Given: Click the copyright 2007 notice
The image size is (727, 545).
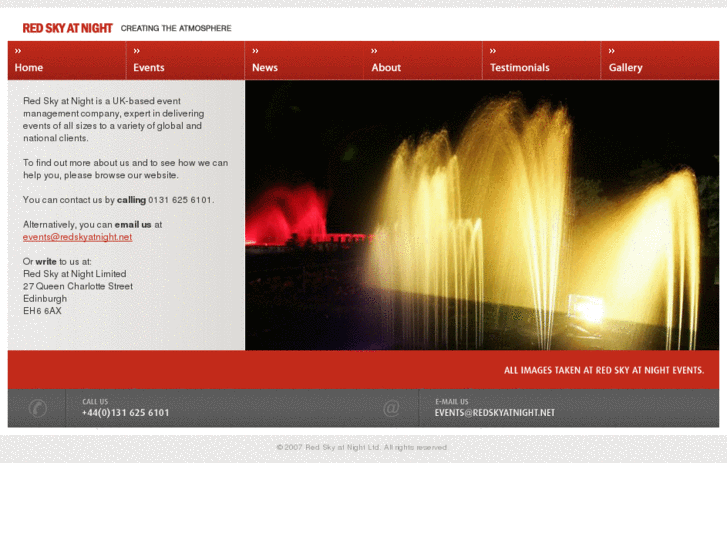Looking at the screenshot, I should click(x=362, y=448).
